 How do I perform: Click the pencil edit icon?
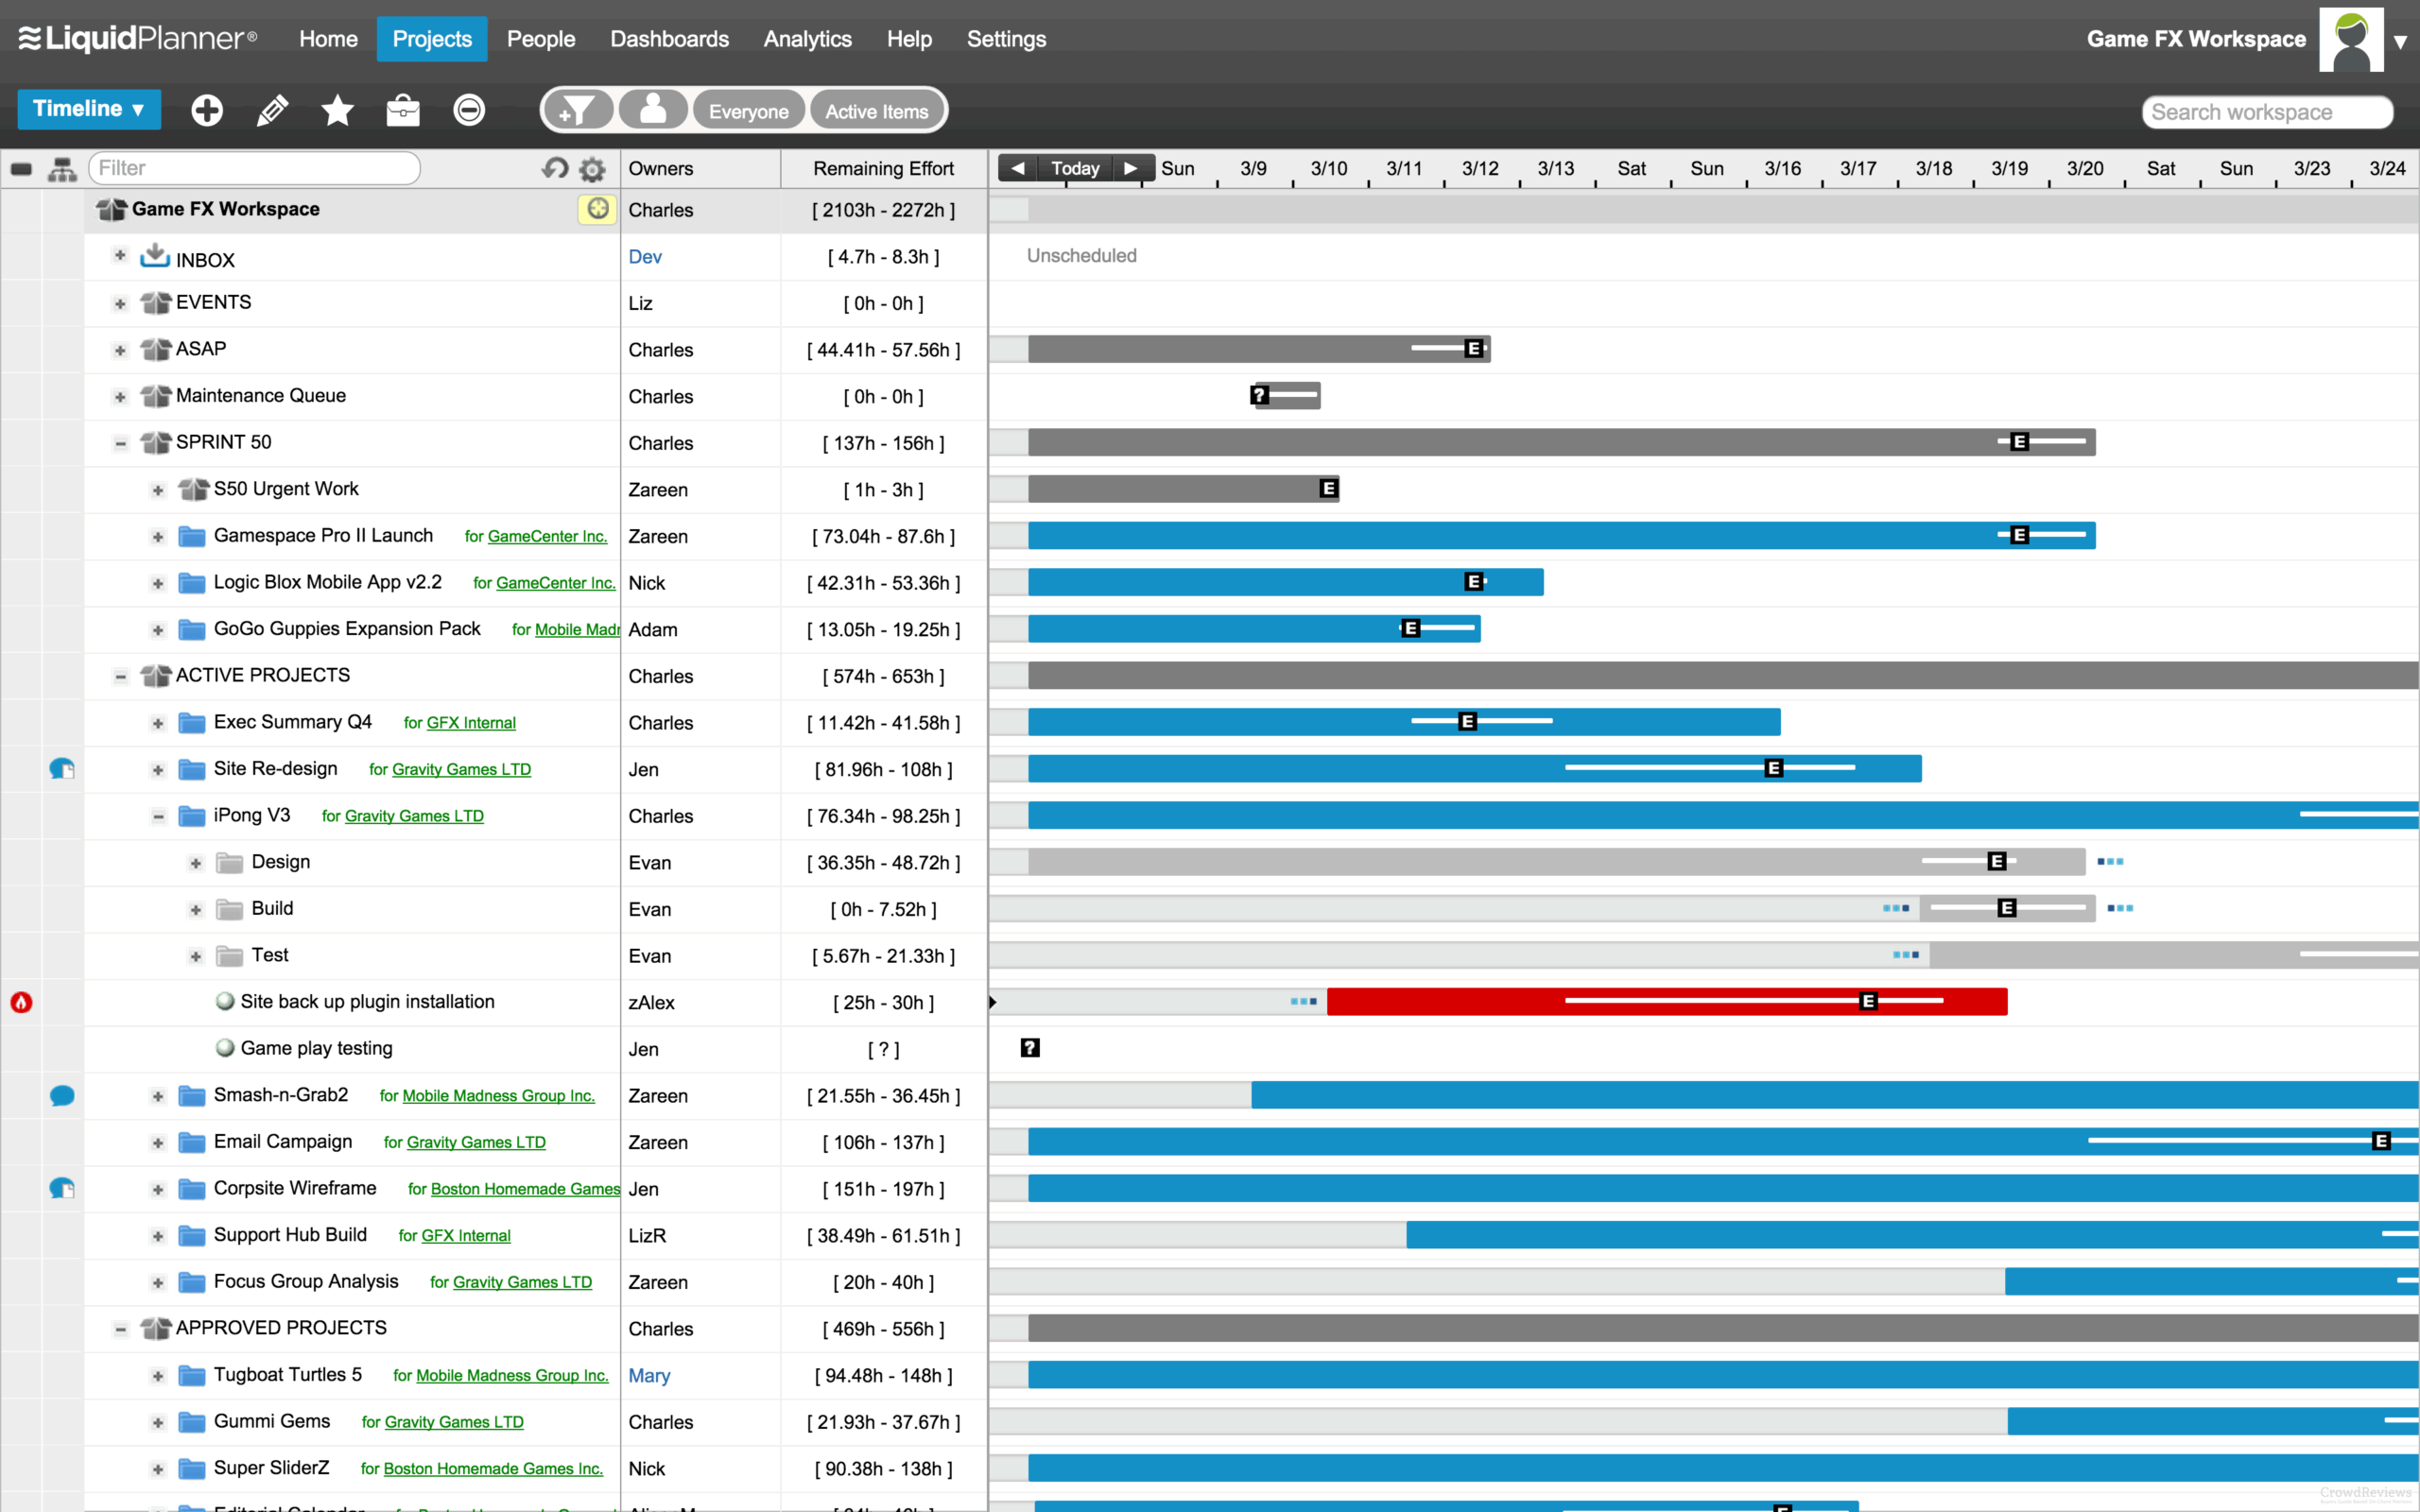[x=272, y=110]
